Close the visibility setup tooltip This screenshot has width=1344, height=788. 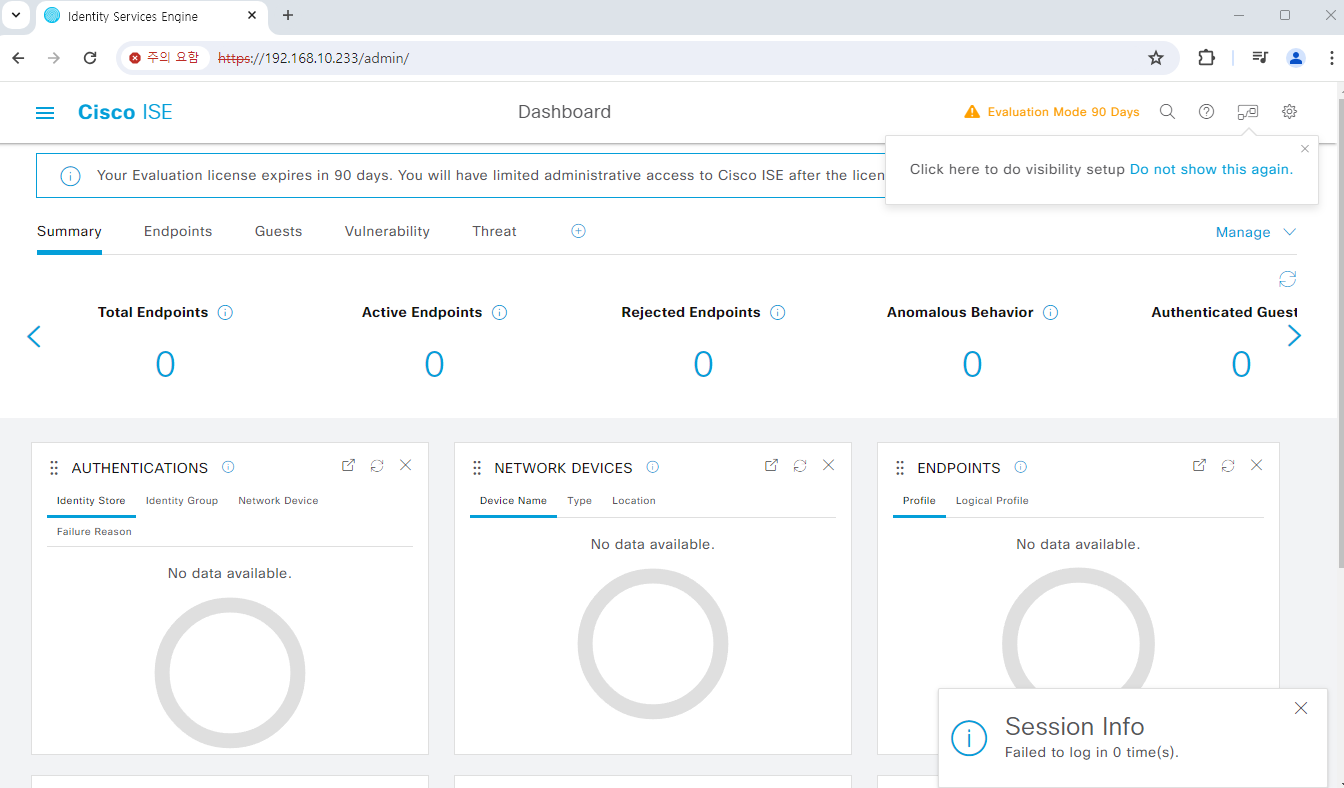pos(1305,149)
